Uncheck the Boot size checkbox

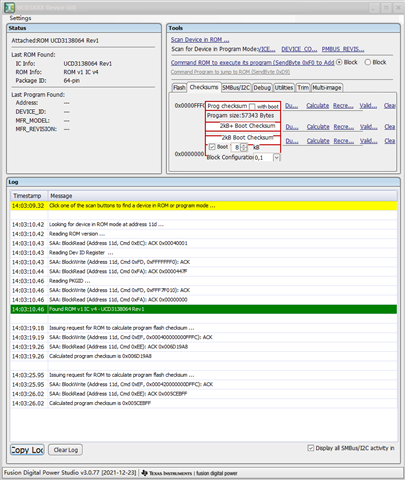(212, 147)
